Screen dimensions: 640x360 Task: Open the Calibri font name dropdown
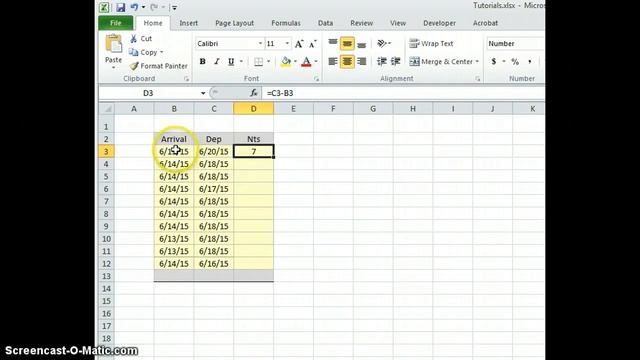(260, 44)
